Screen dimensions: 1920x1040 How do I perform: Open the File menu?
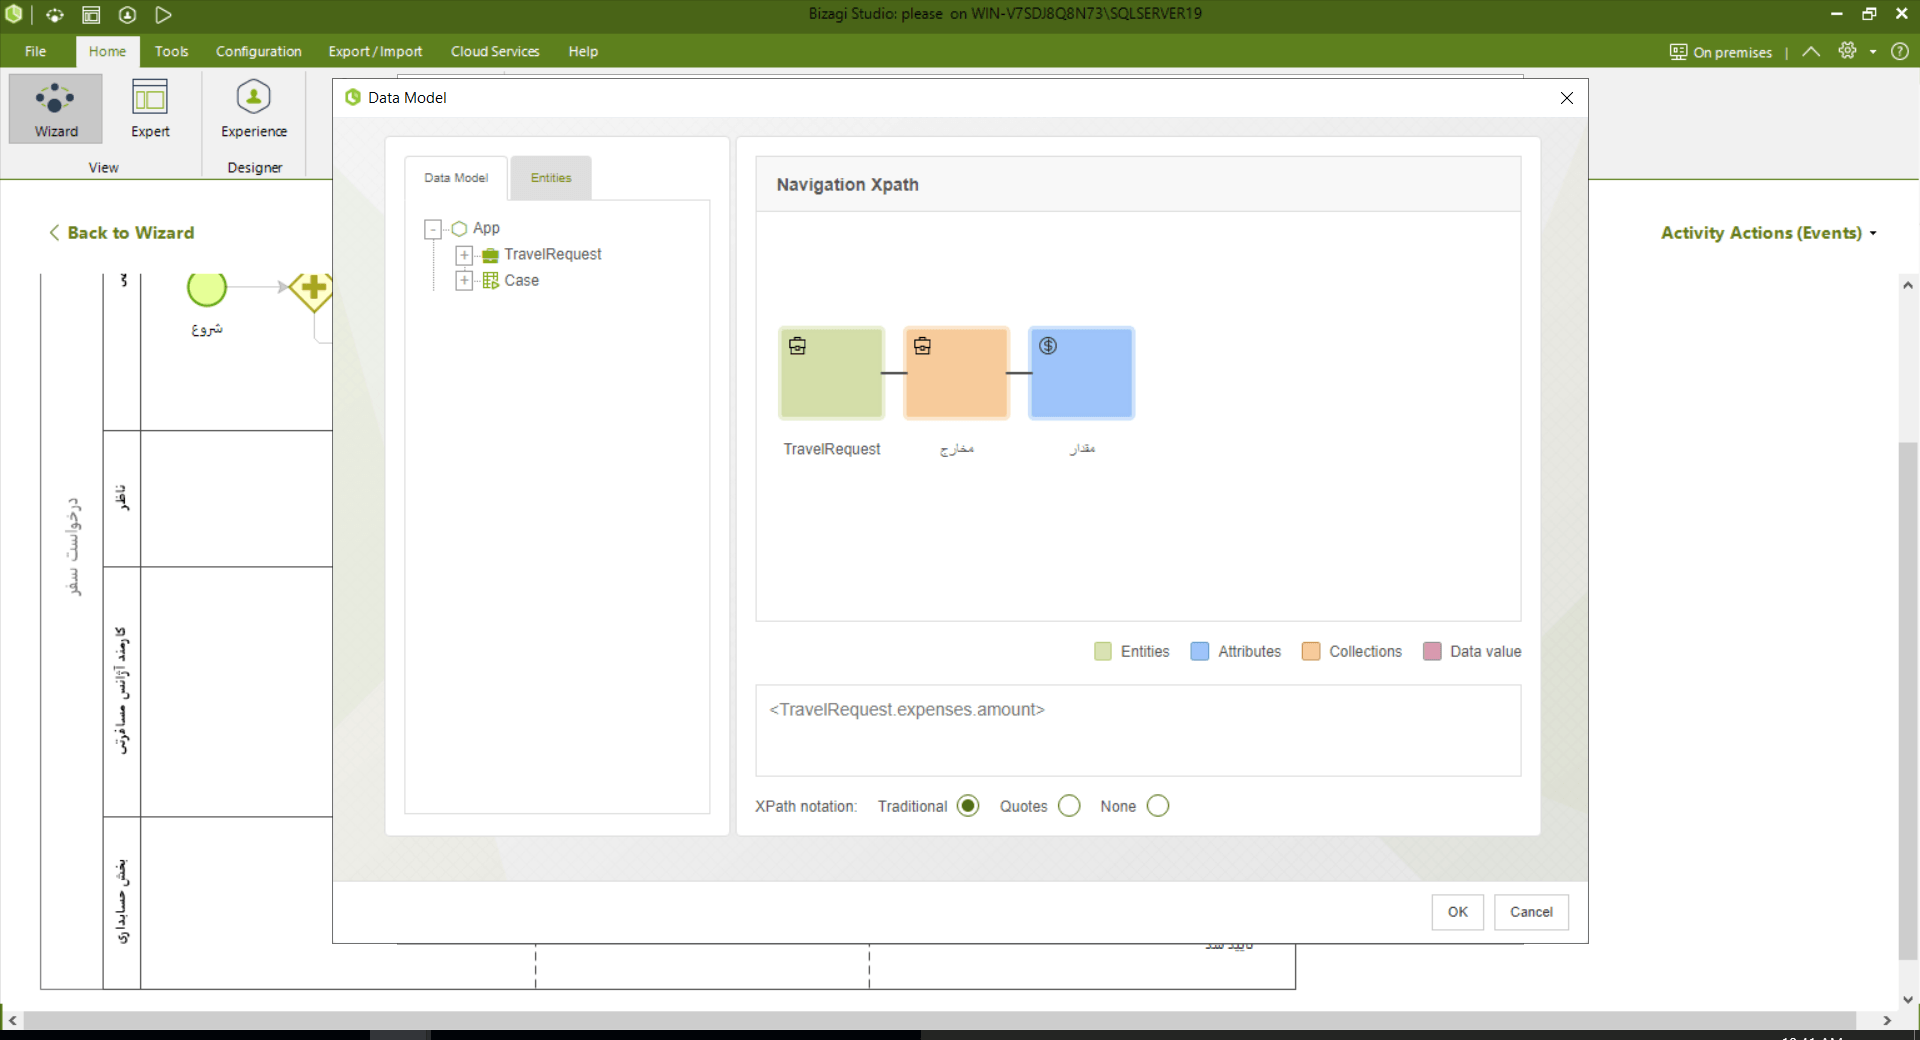click(x=36, y=51)
